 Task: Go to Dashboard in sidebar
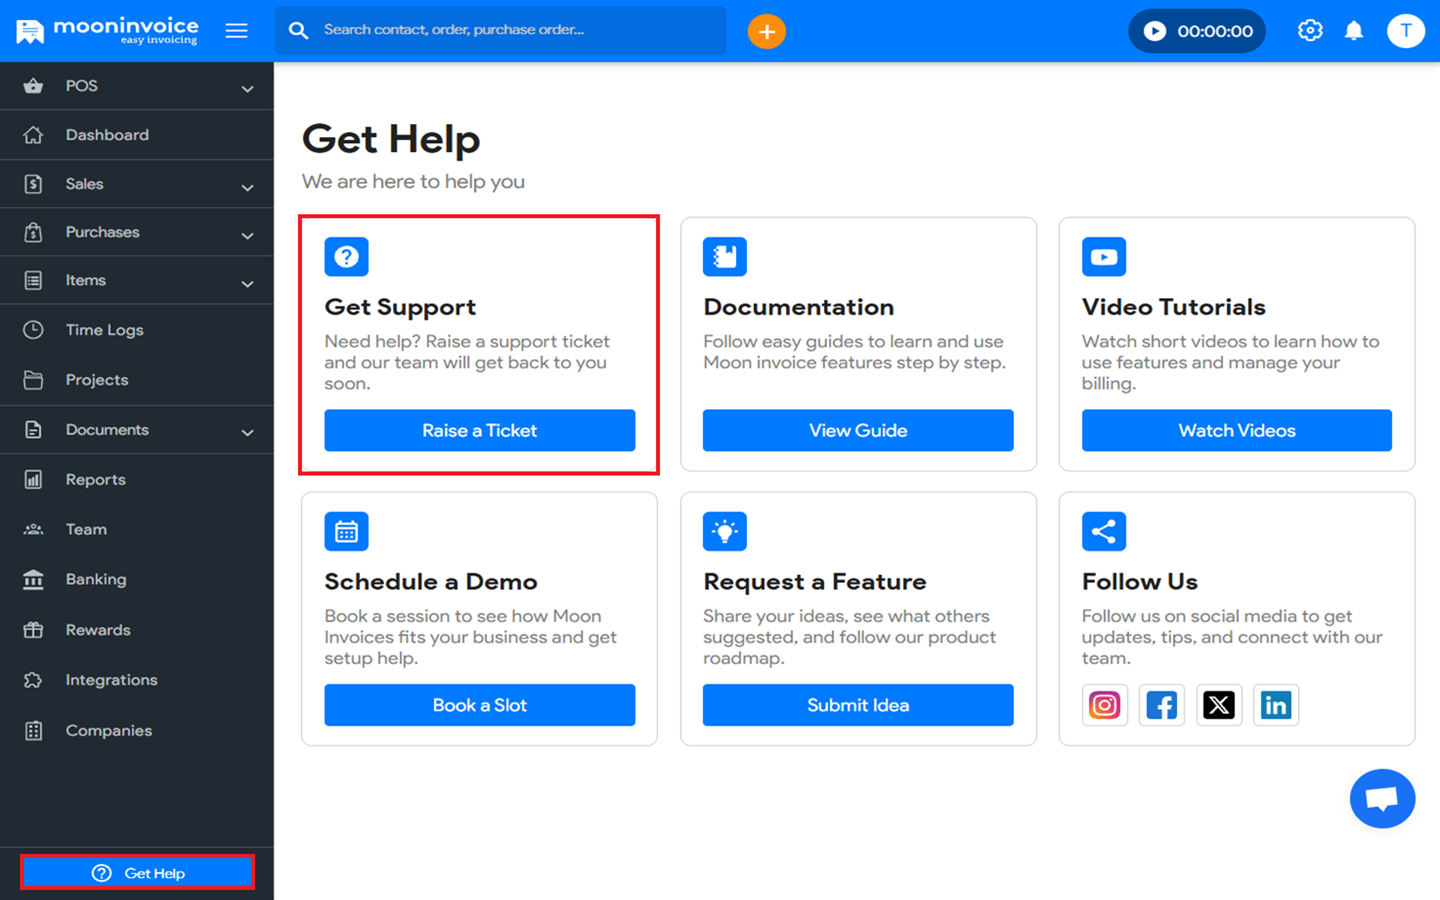point(107,135)
